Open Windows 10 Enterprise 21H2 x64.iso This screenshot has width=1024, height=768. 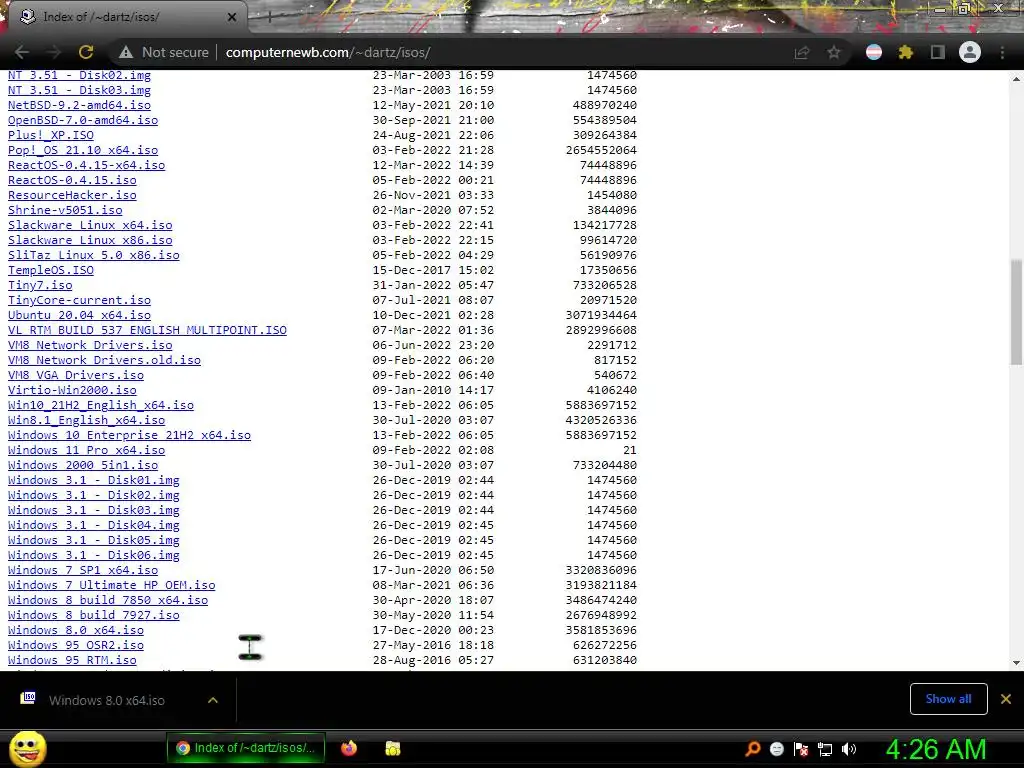129,436
